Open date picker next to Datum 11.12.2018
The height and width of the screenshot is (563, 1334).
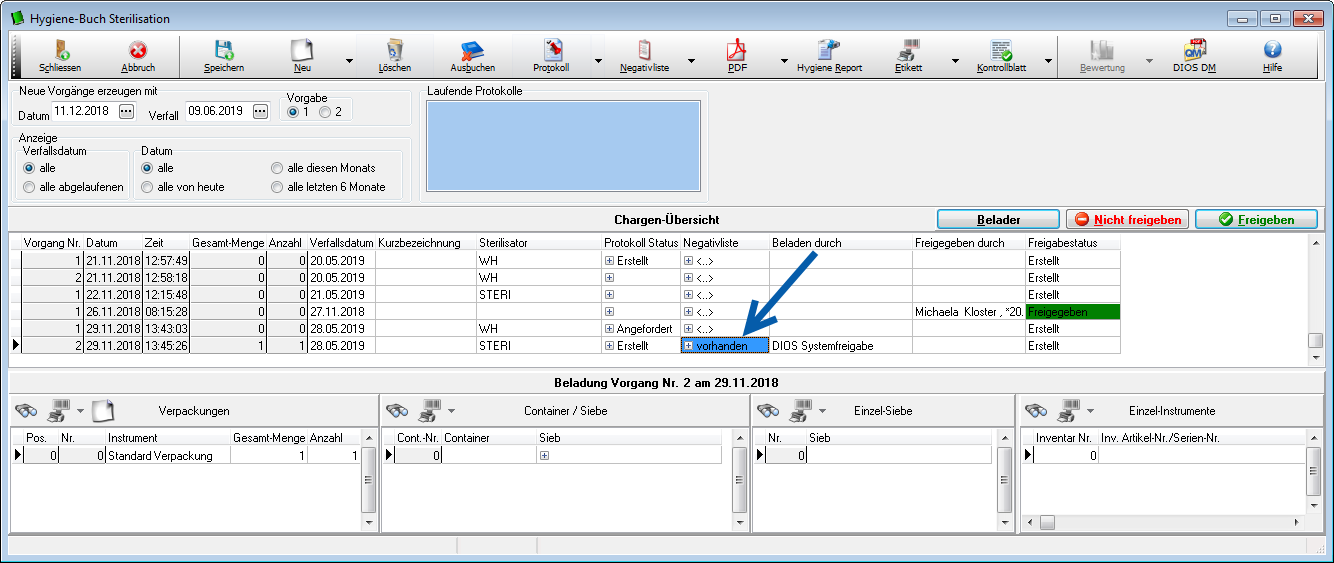125,112
